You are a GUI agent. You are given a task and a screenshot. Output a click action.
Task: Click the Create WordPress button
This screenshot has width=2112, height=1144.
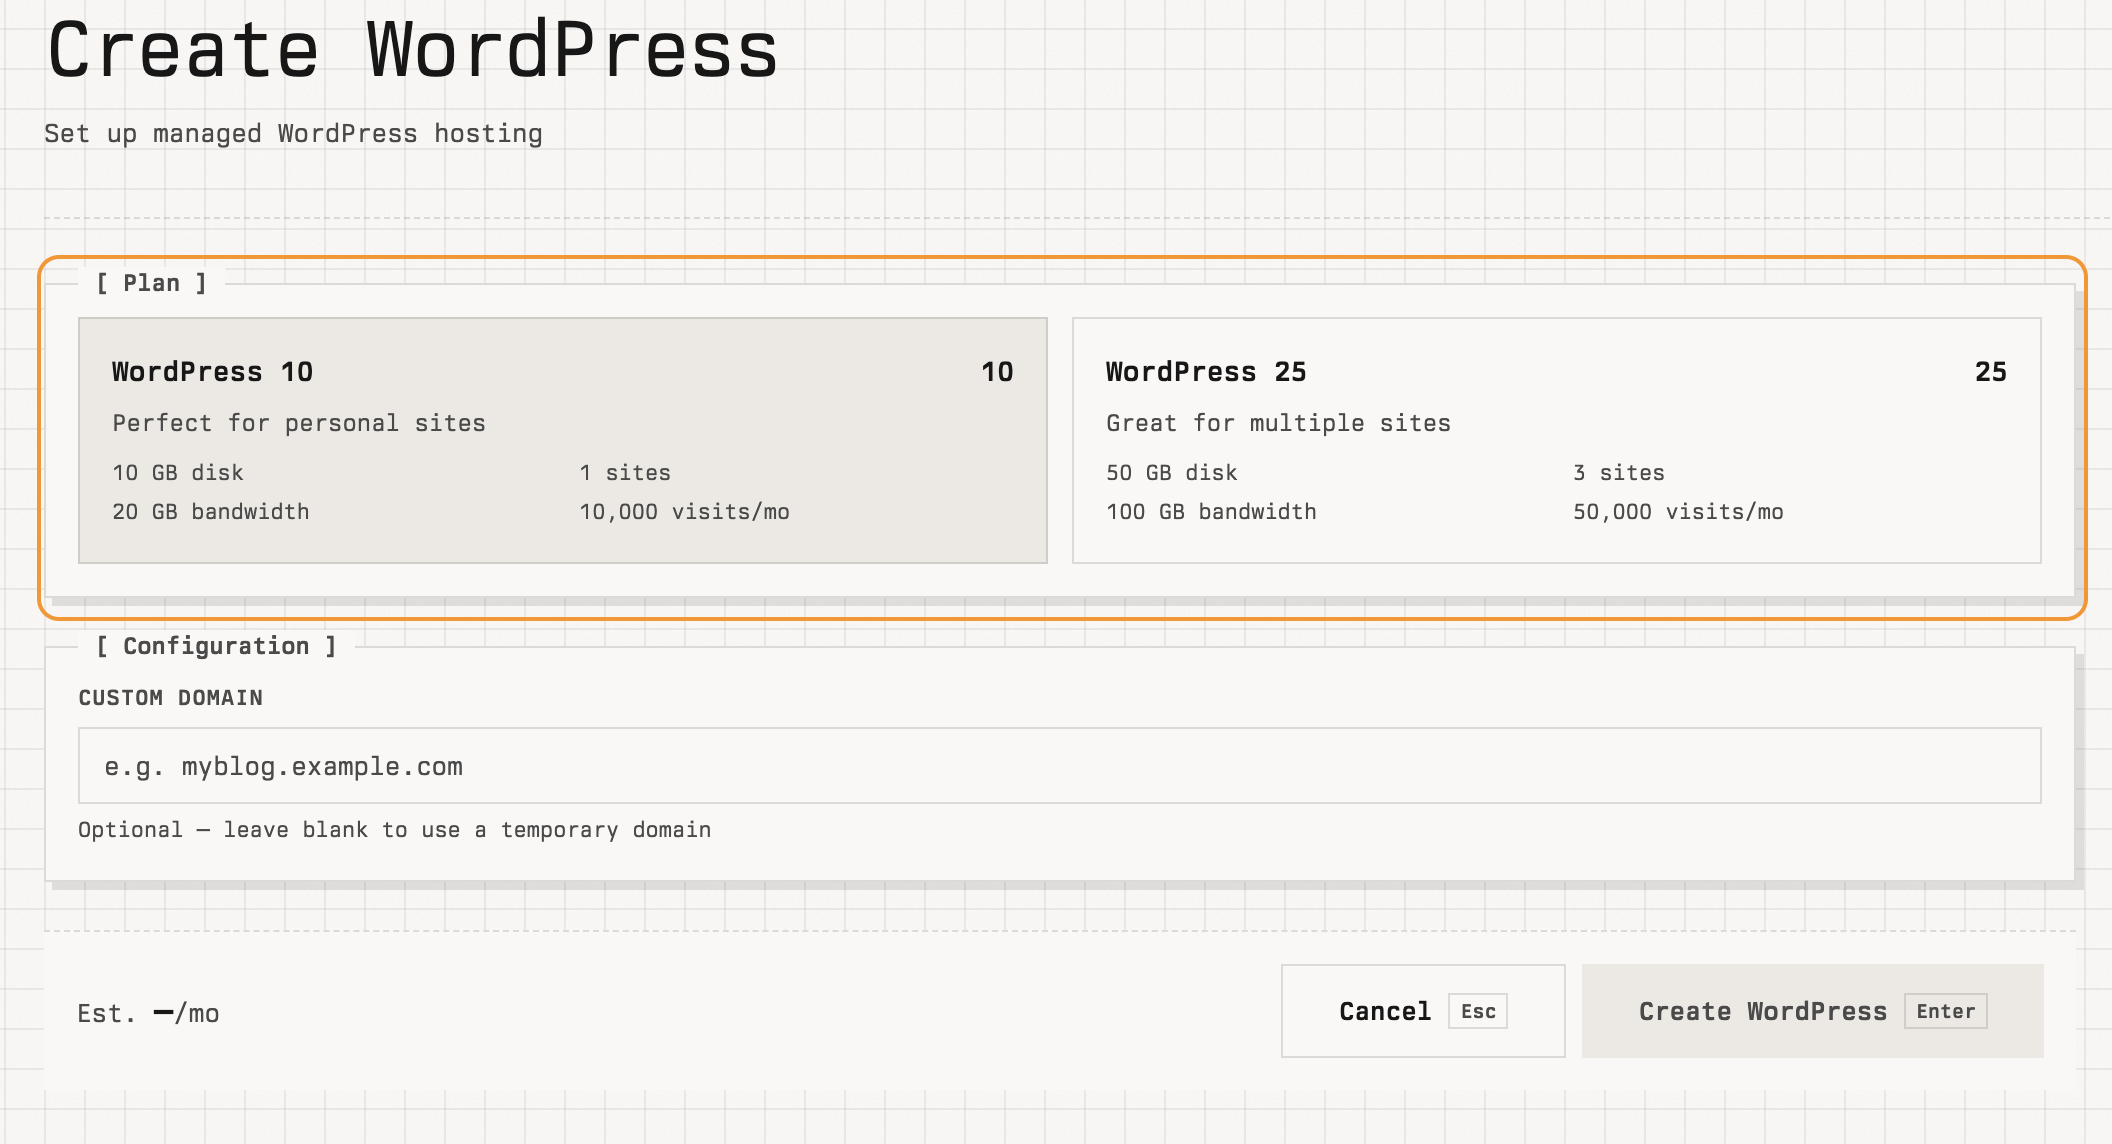click(x=1813, y=1011)
